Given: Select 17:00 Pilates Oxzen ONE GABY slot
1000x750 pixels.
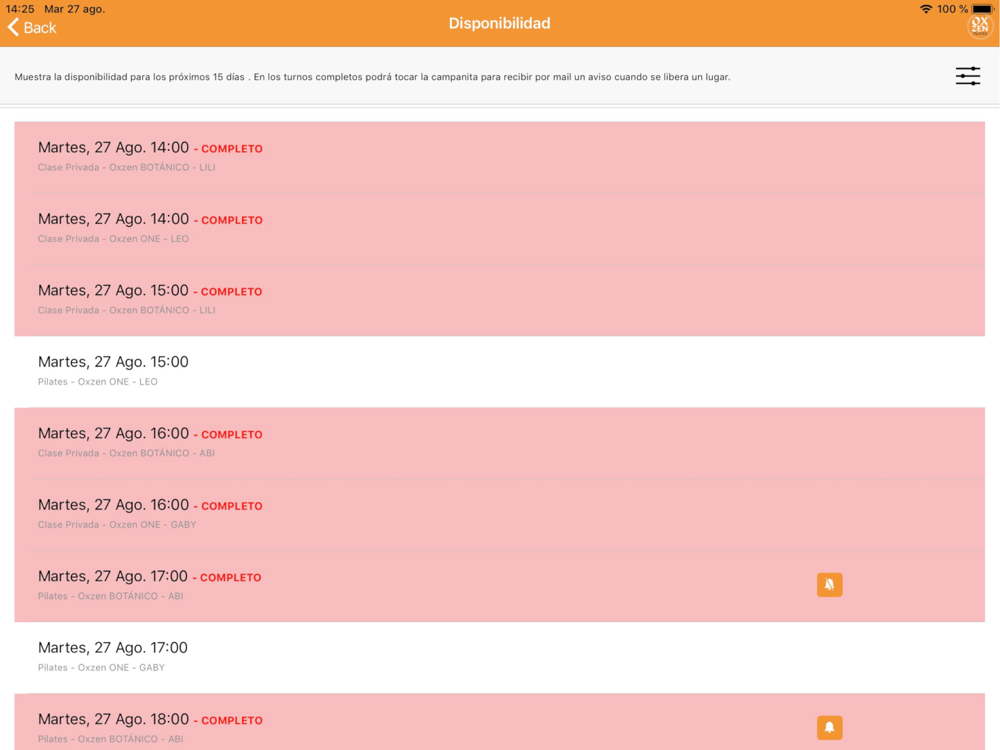Looking at the screenshot, I should pyautogui.click(x=499, y=658).
